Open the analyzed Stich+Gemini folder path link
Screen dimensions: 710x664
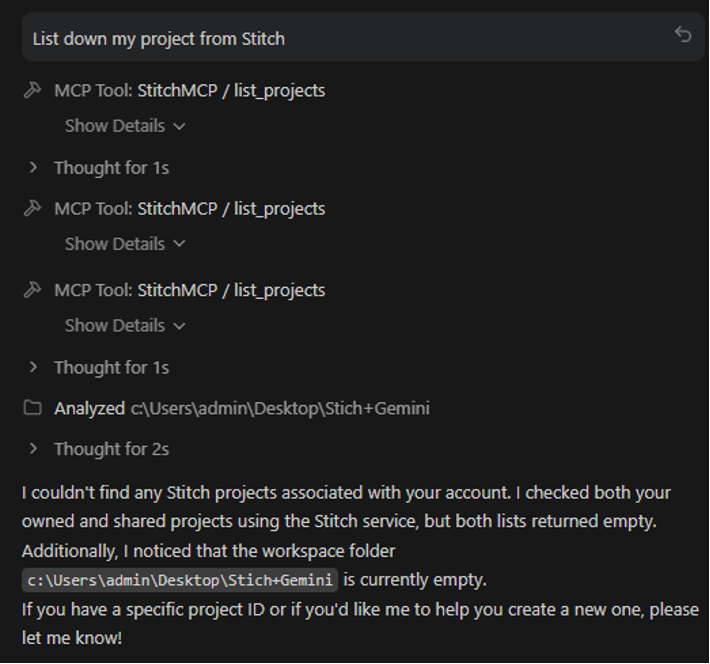[280, 408]
